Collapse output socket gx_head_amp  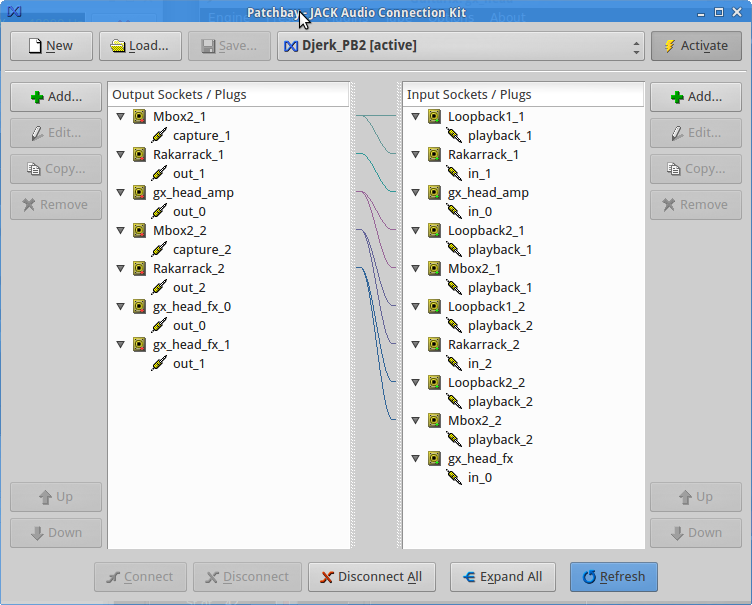(121, 192)
